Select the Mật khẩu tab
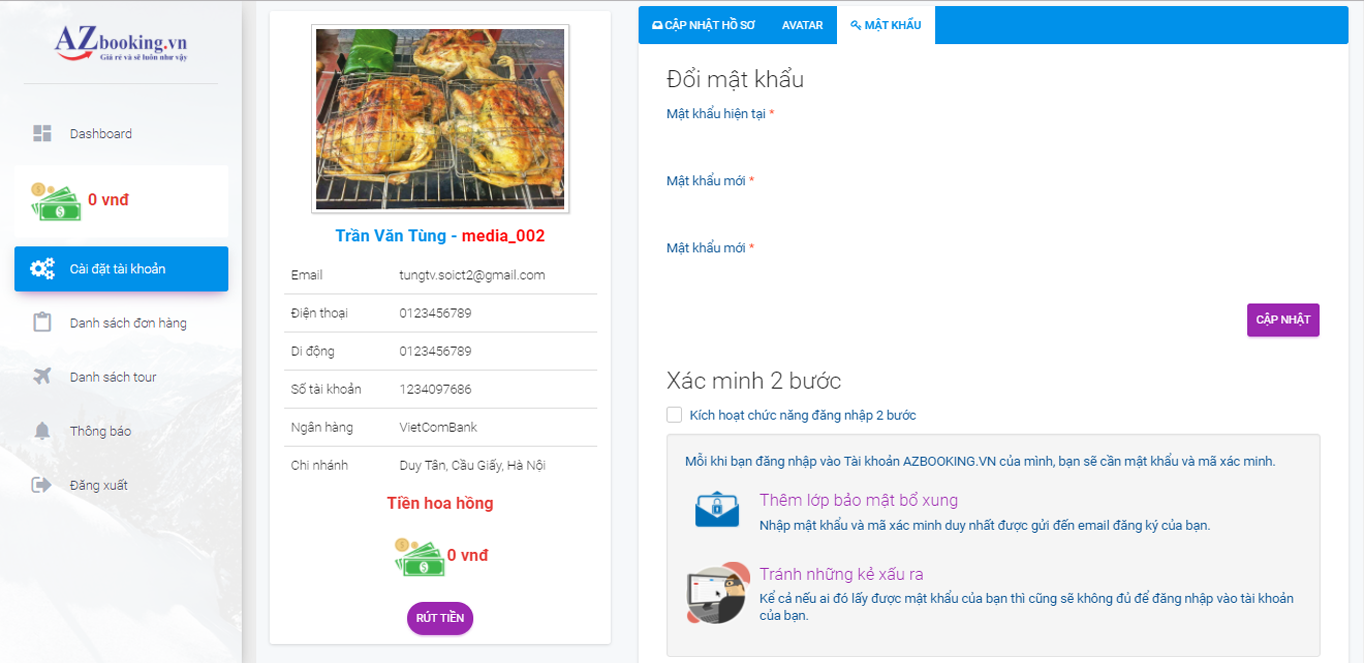 [x=886, y=25]
